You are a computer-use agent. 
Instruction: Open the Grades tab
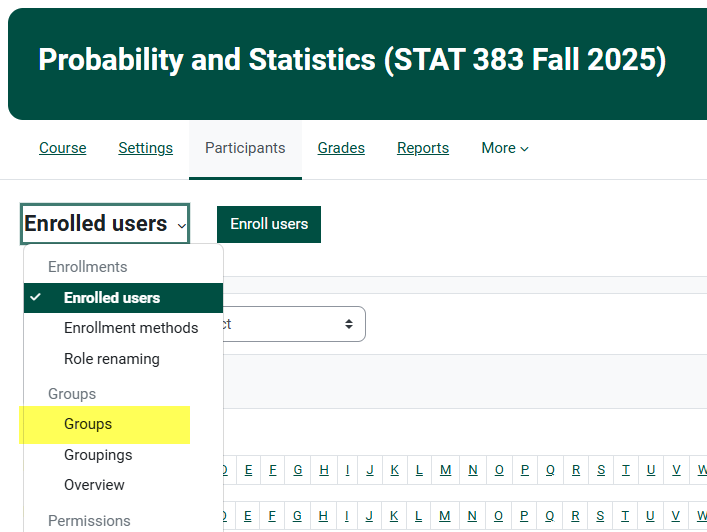[341, 148]
